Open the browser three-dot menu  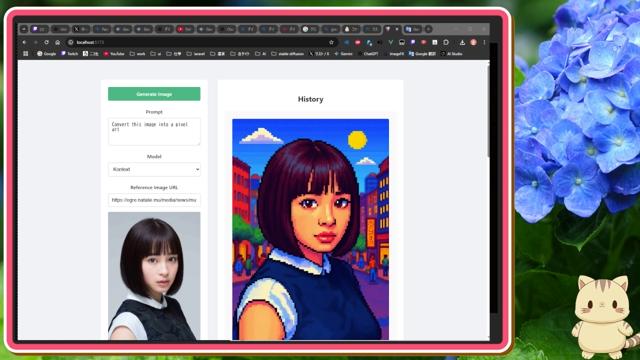(x=484, y=42)
